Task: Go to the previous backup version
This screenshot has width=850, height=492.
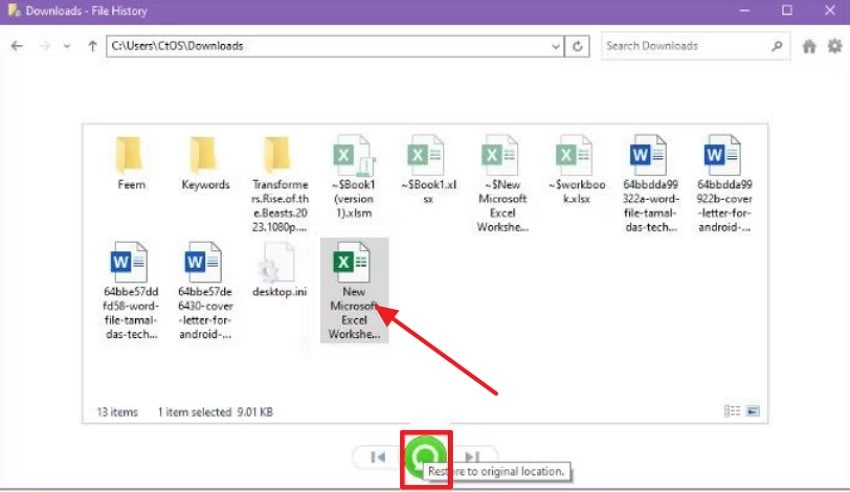Action: pyautogui.click(x=378, y=457)
